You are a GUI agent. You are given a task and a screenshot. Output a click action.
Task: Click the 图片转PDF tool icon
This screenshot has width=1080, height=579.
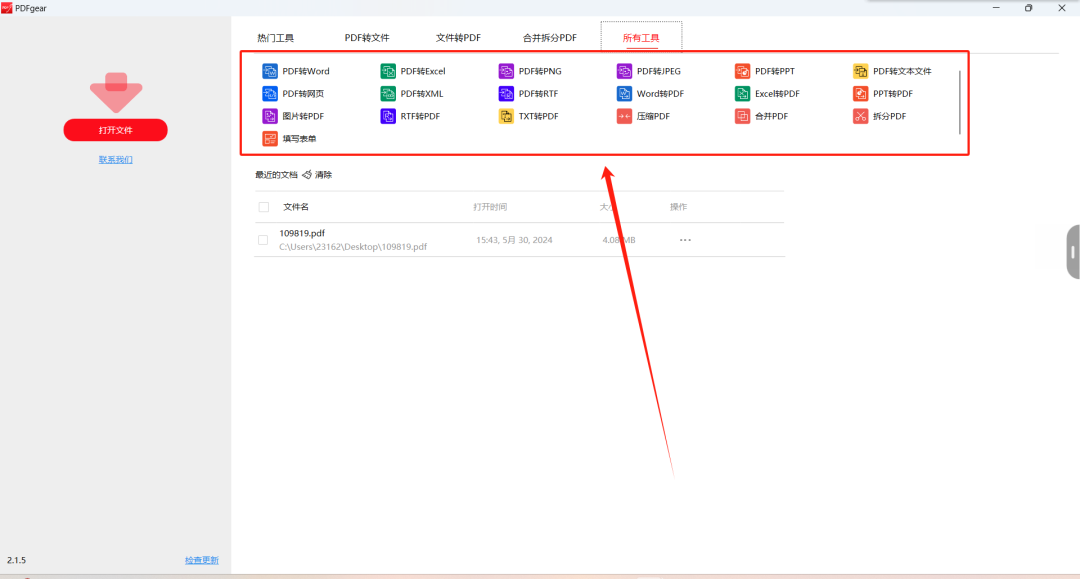(270, 116)
